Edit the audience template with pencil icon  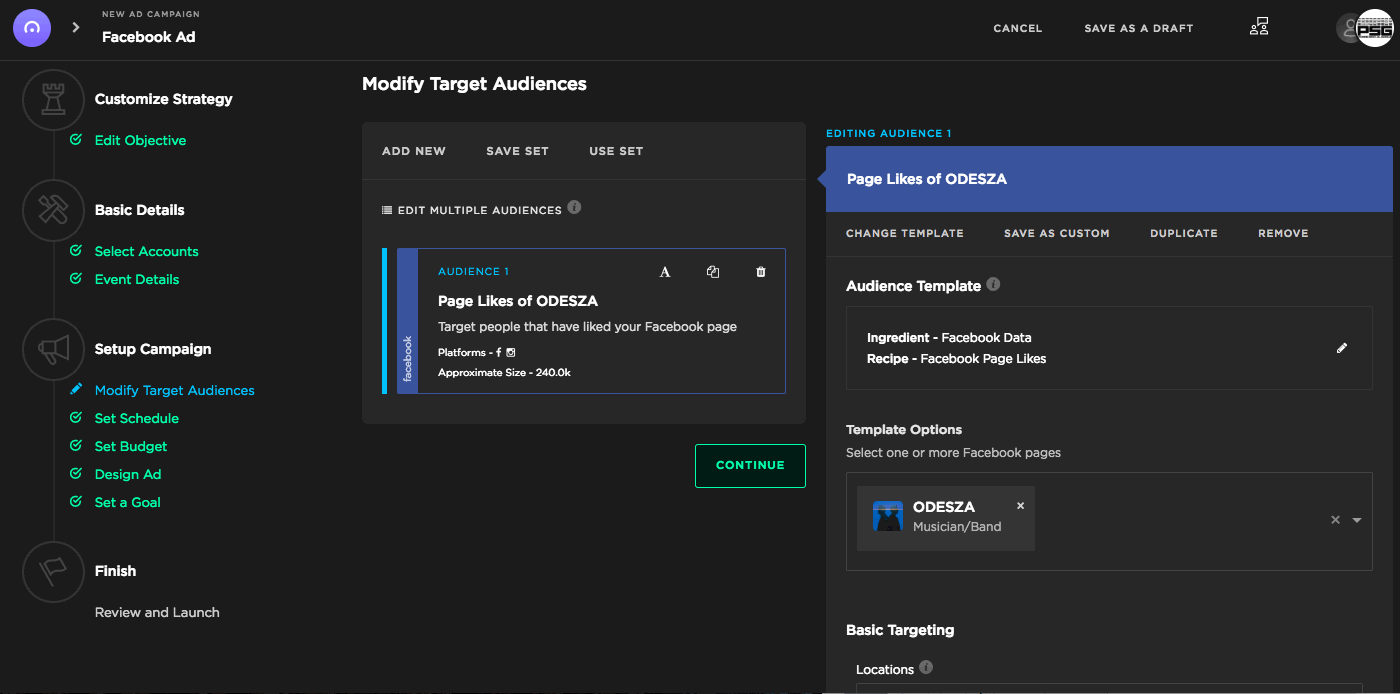coord(1342,348)
